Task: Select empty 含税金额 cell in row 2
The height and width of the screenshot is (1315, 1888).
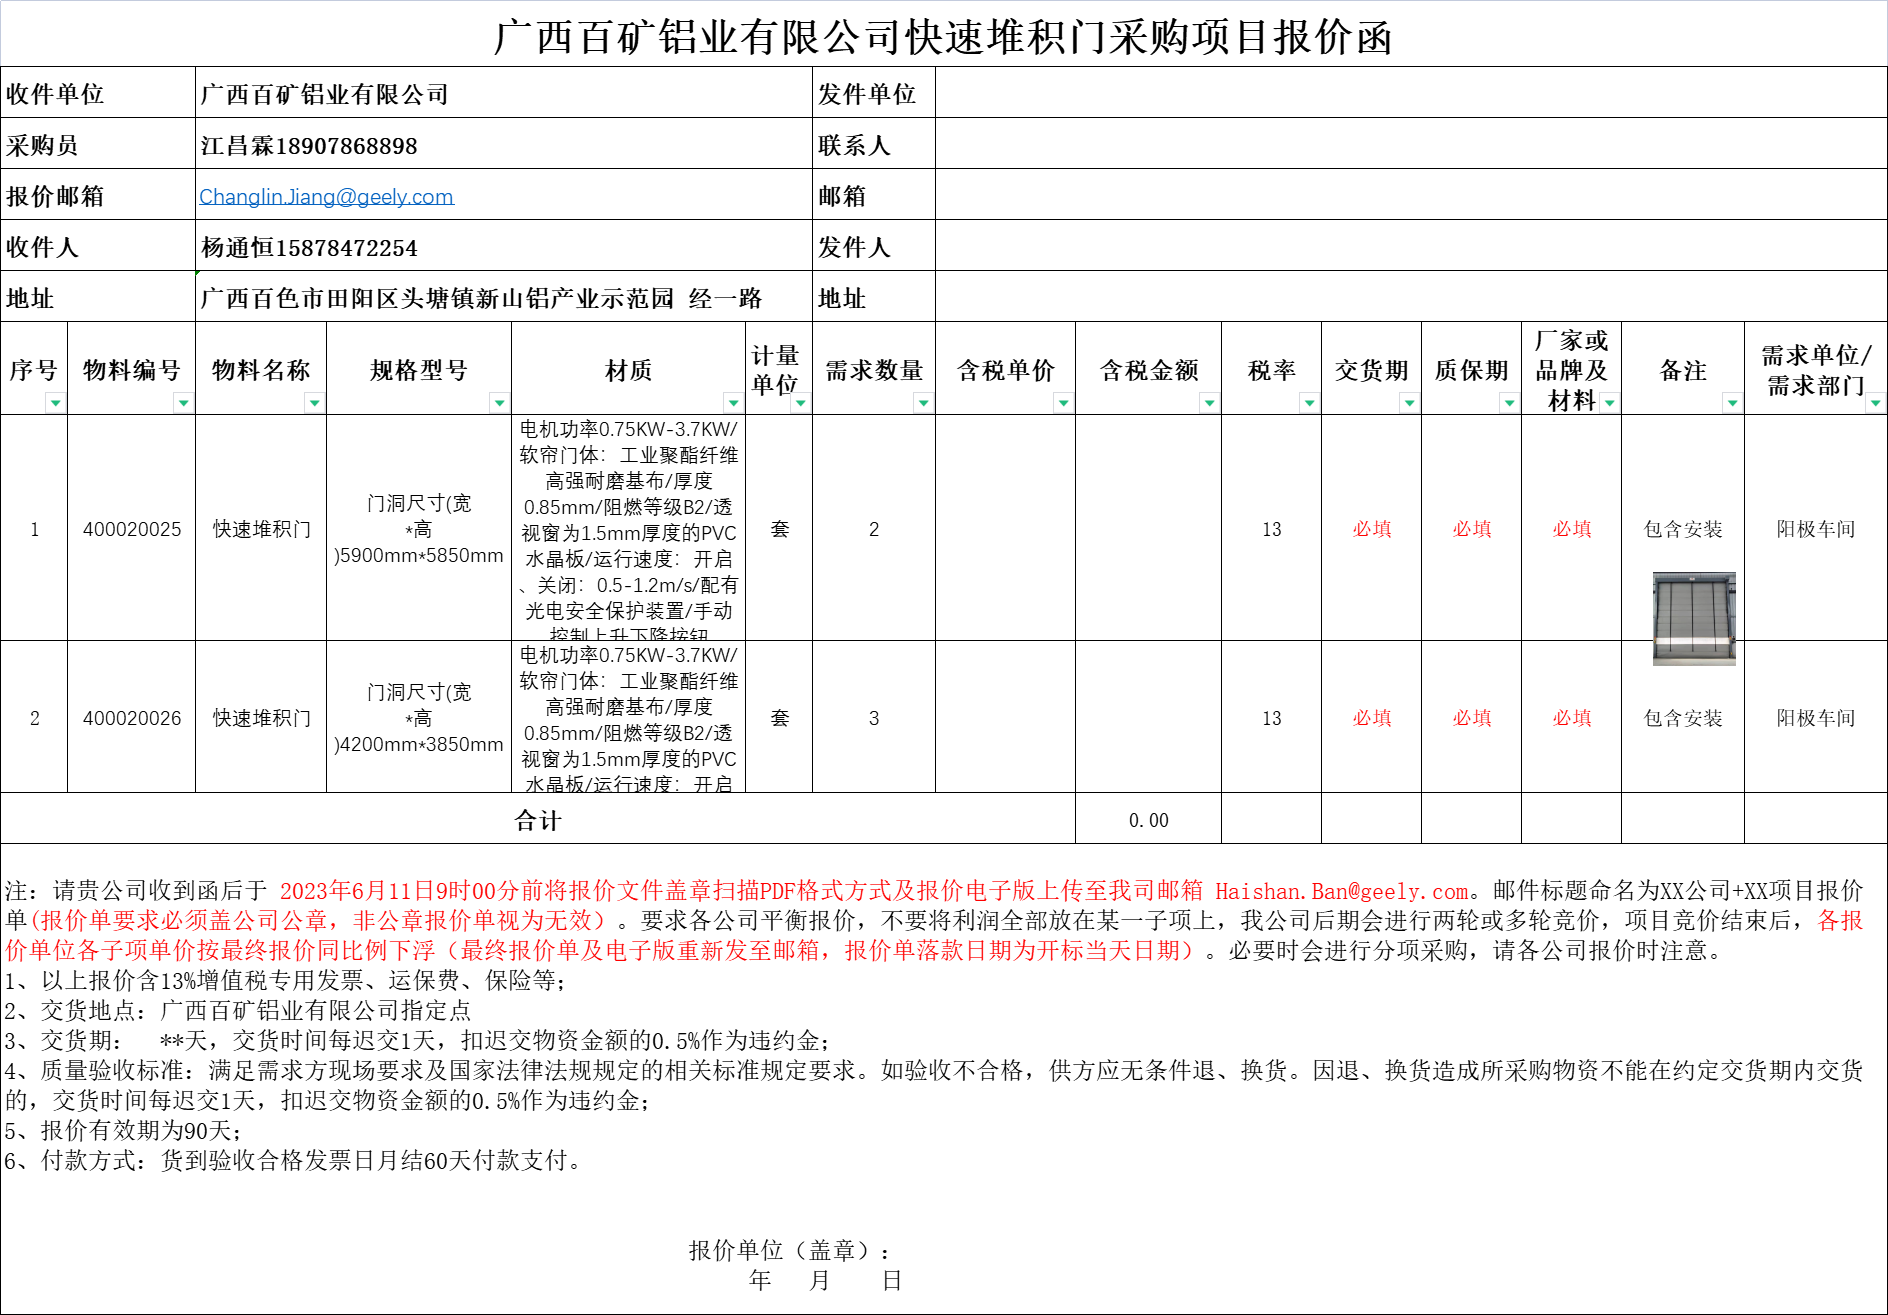Action: (1149, 718)
